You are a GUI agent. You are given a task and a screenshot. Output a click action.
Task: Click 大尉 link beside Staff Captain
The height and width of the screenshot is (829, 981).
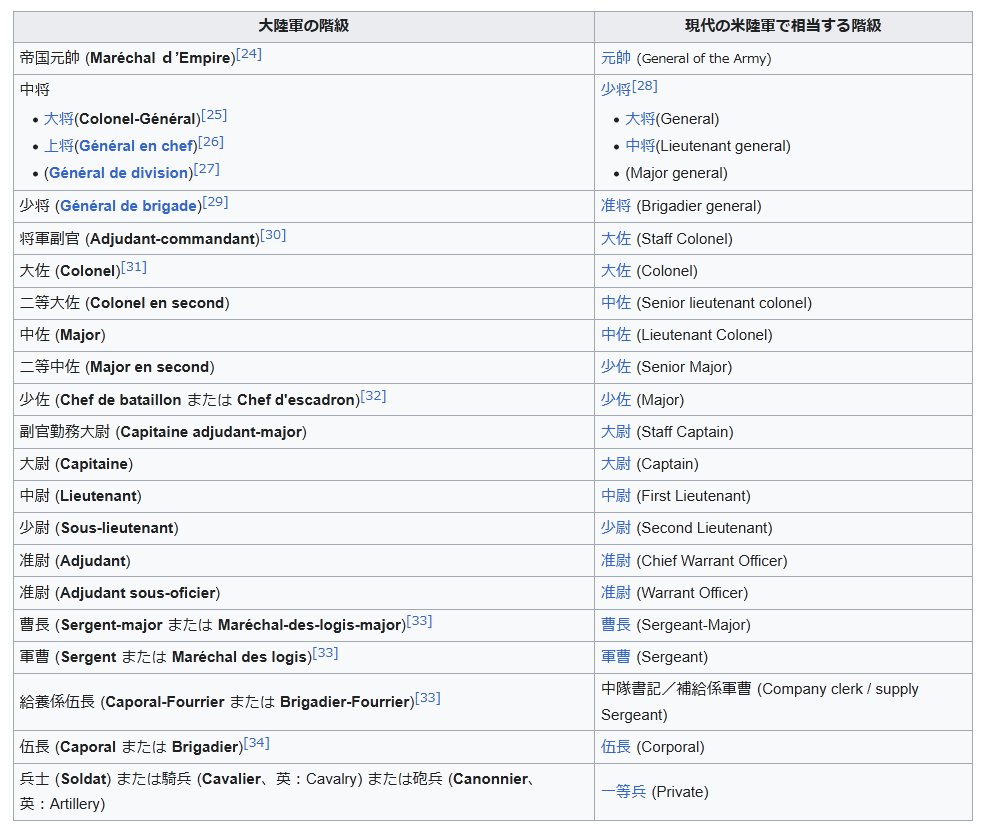click(x=615, y=432)
